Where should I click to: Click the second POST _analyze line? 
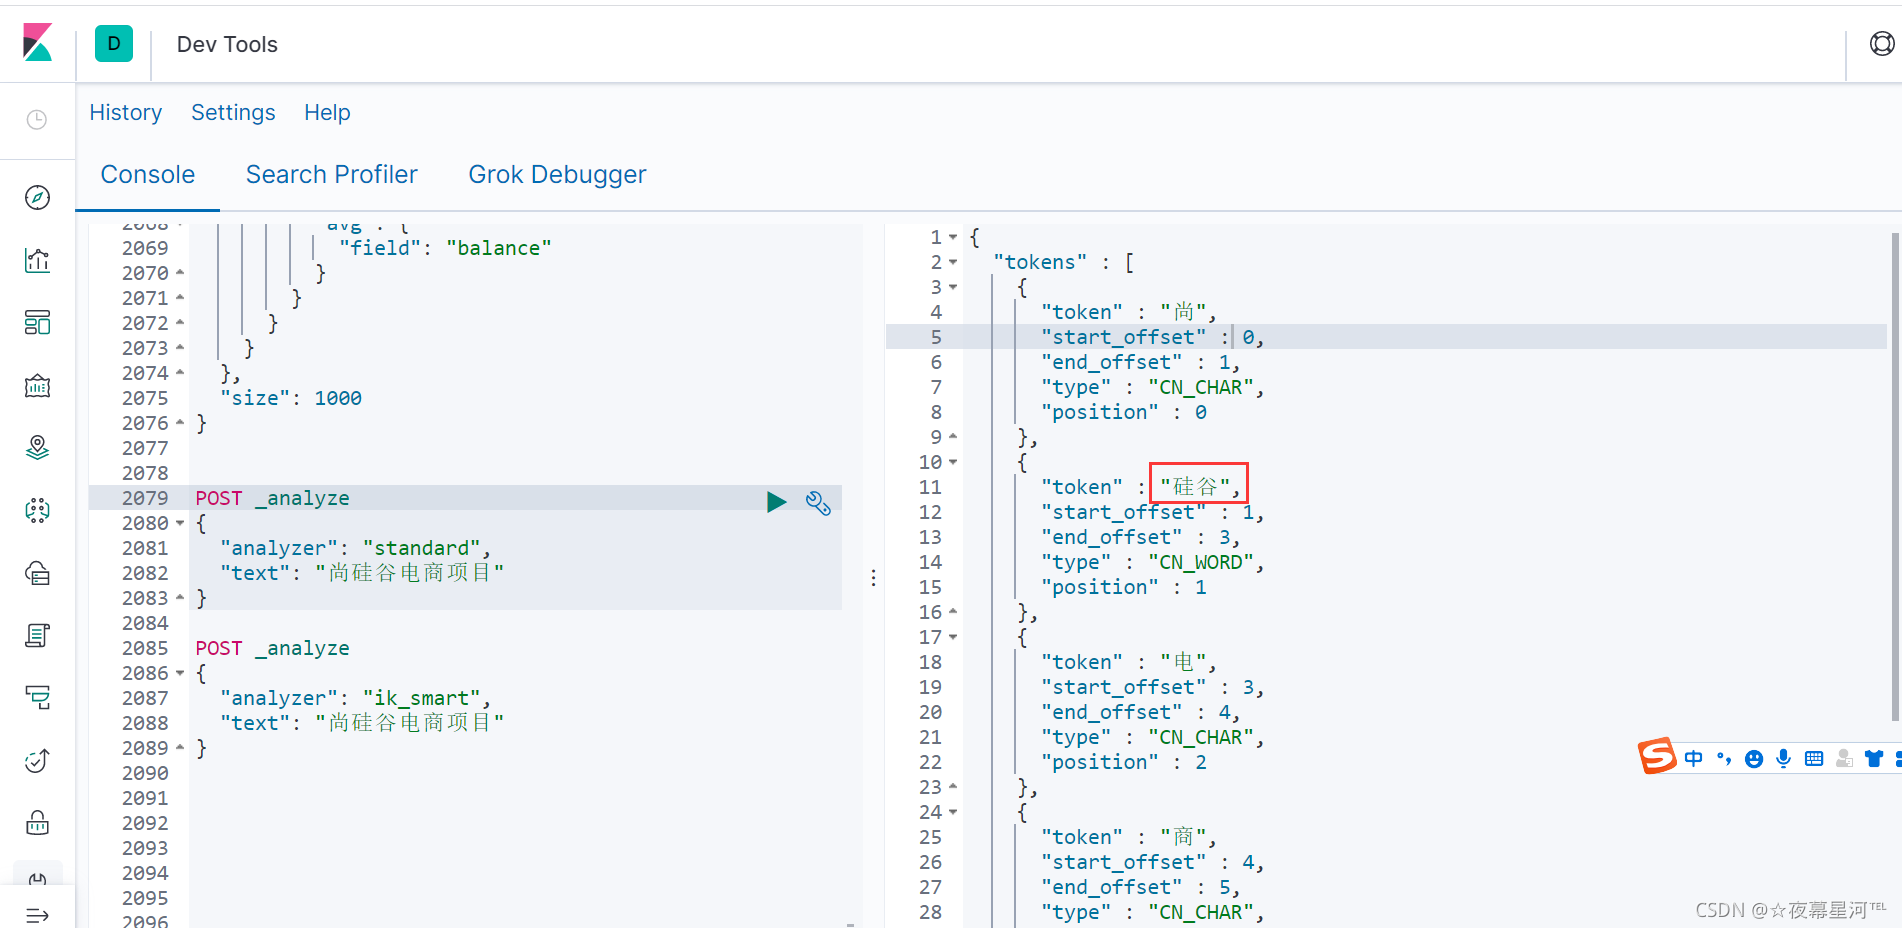[x=272, y=648]
